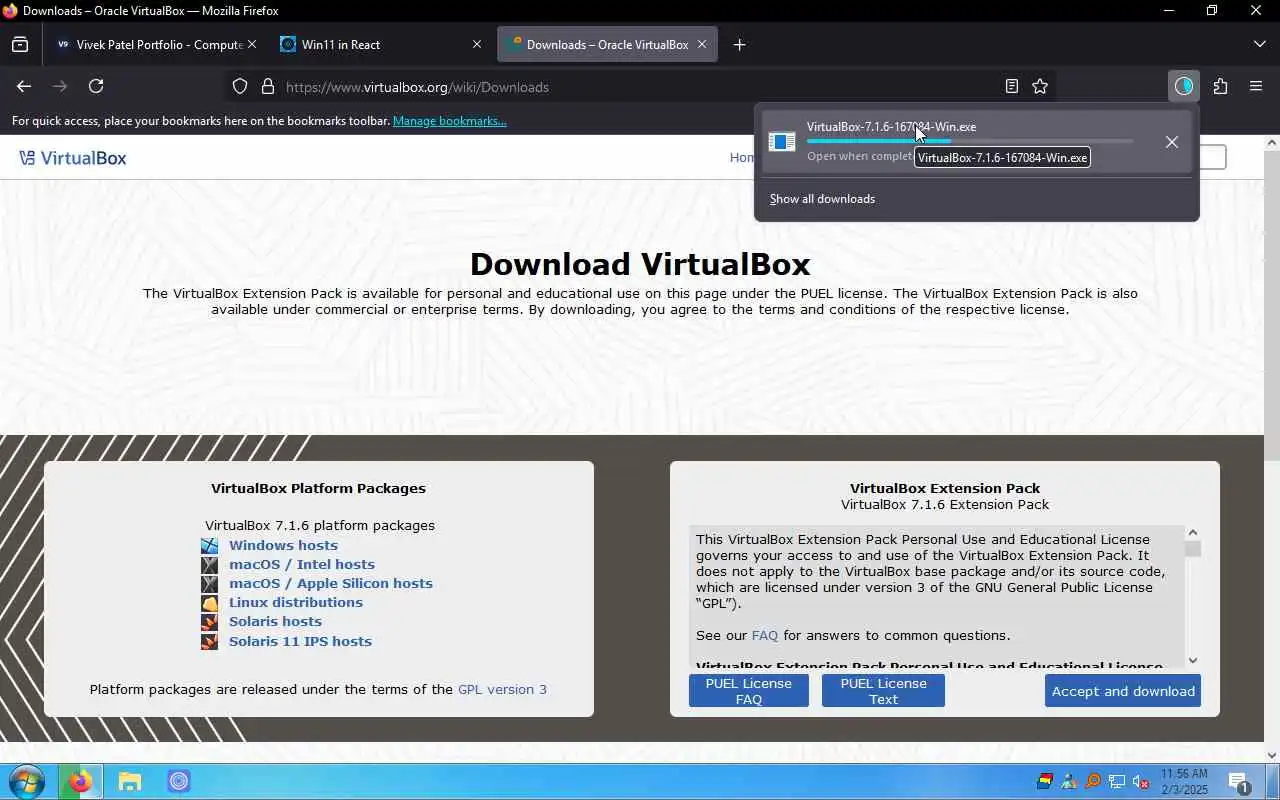The width and height of the screenshot is (1280, 800).
Task: Click license box scroll down arrow
Action: pyautogui.click(x=1192, y=660)
